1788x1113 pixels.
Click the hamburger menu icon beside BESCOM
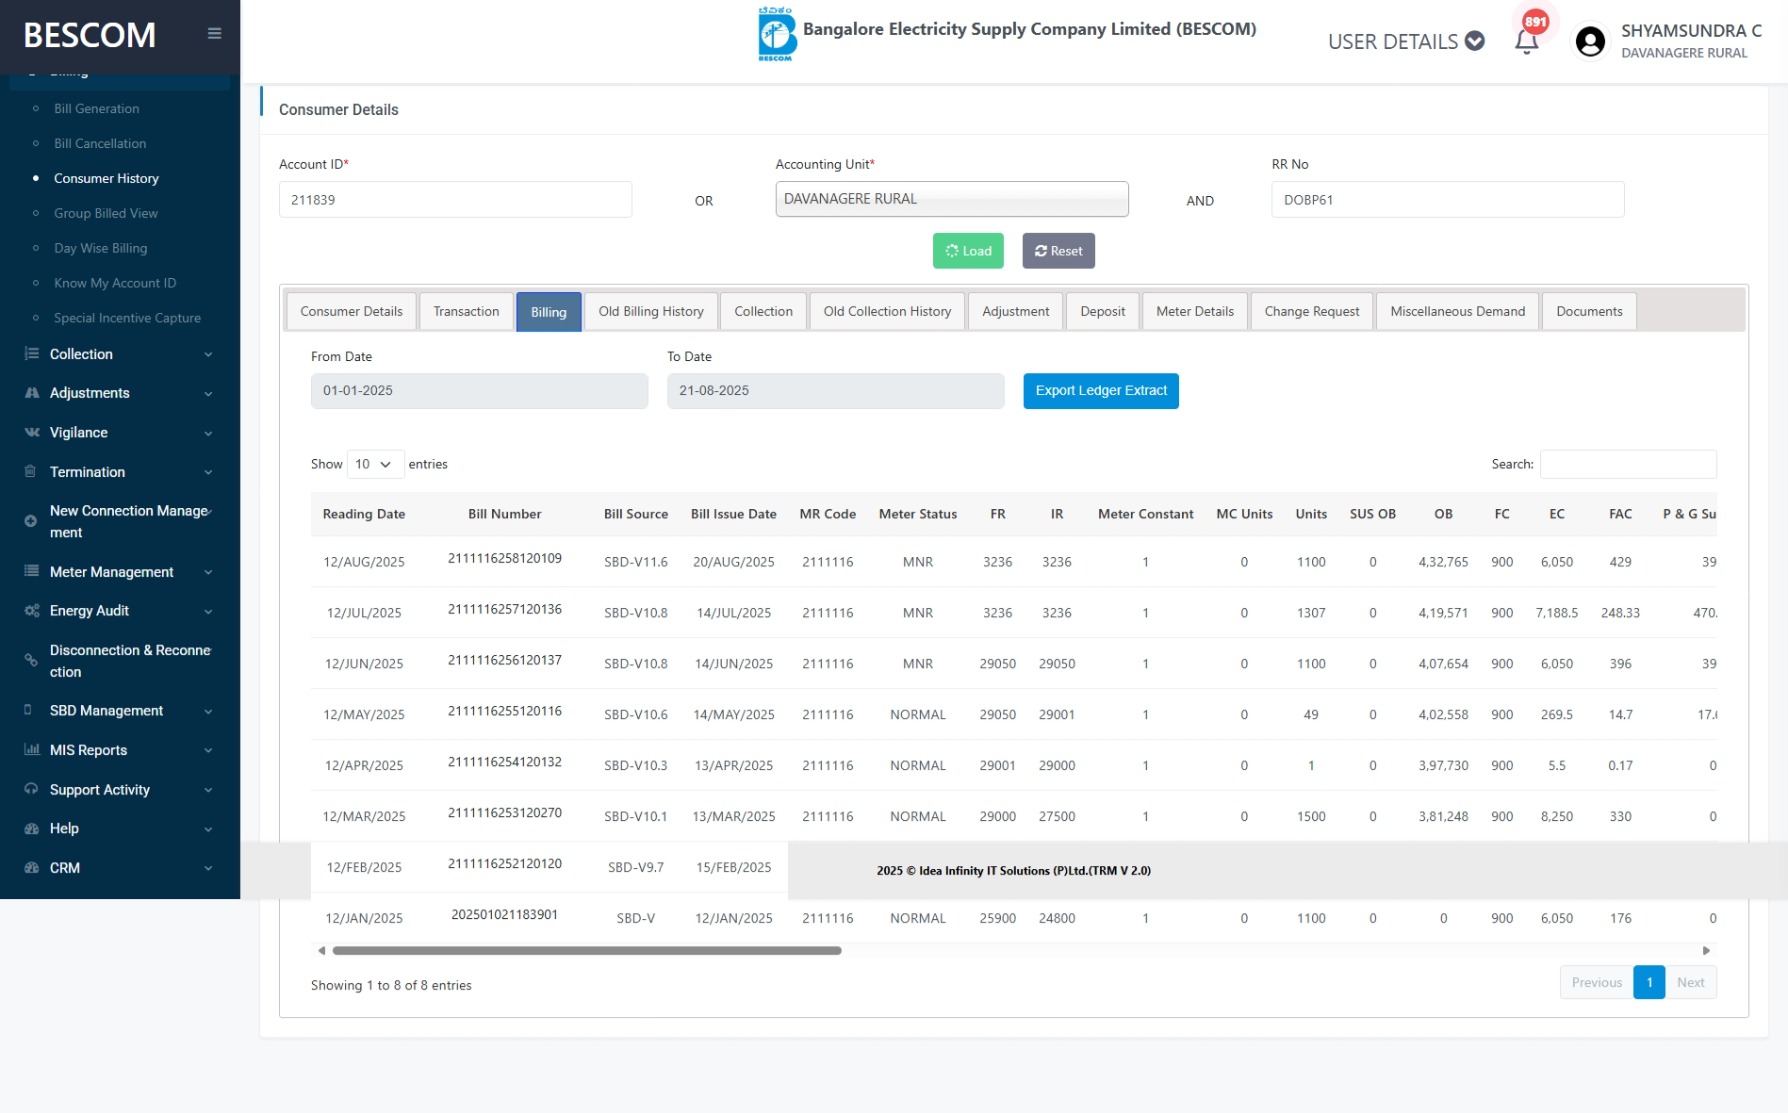[214, 34]
